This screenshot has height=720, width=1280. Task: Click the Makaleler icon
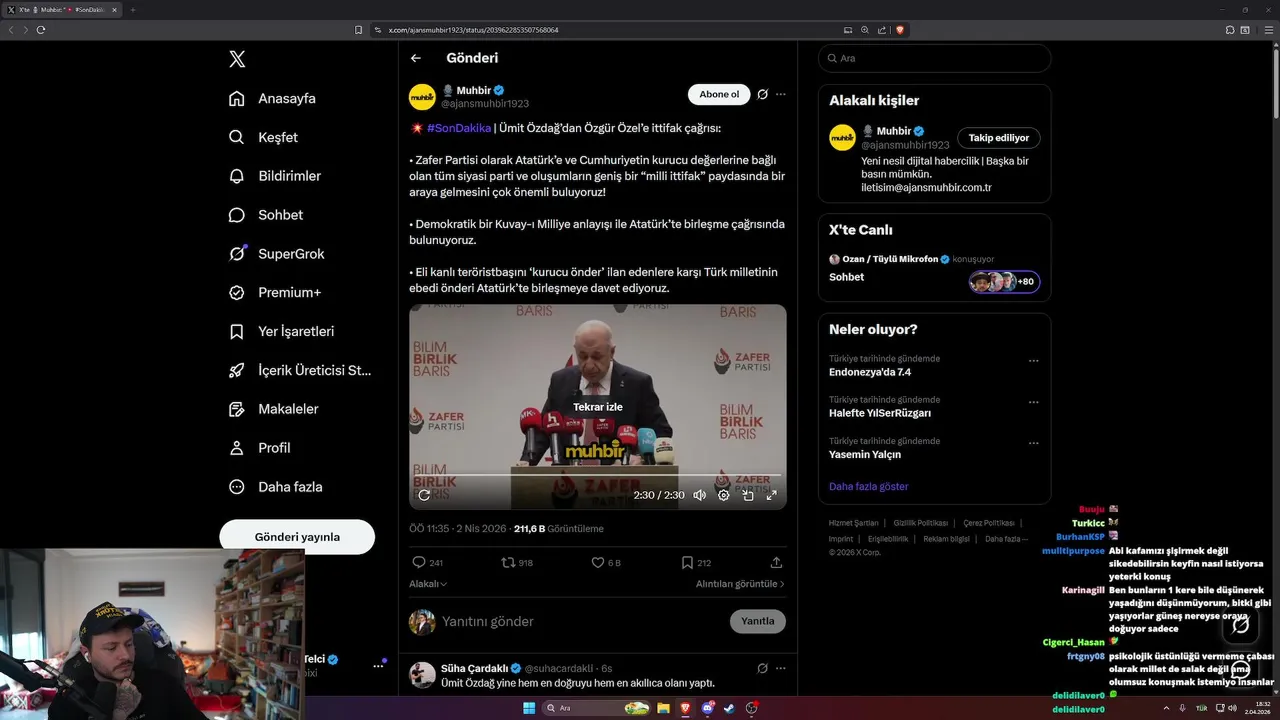point(237,409)
